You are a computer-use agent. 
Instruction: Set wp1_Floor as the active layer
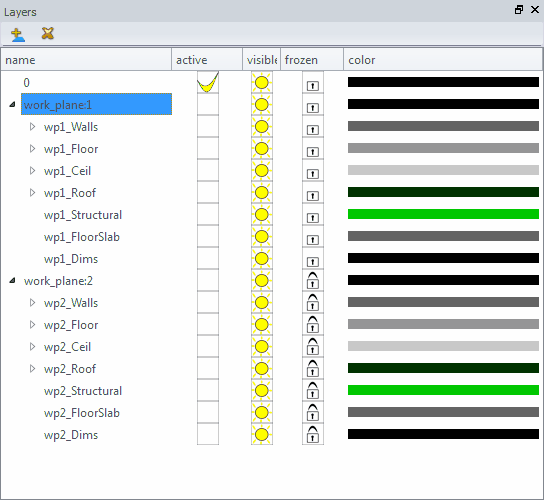pyautogui.click(x=208, y=149)
